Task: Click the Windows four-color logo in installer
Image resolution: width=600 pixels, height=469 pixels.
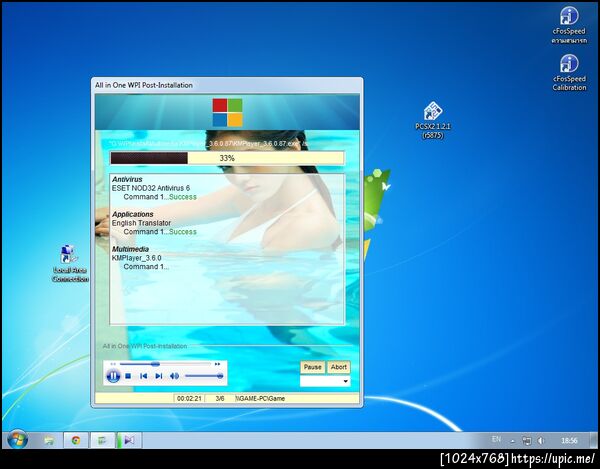Action: (x=228, y=112)
